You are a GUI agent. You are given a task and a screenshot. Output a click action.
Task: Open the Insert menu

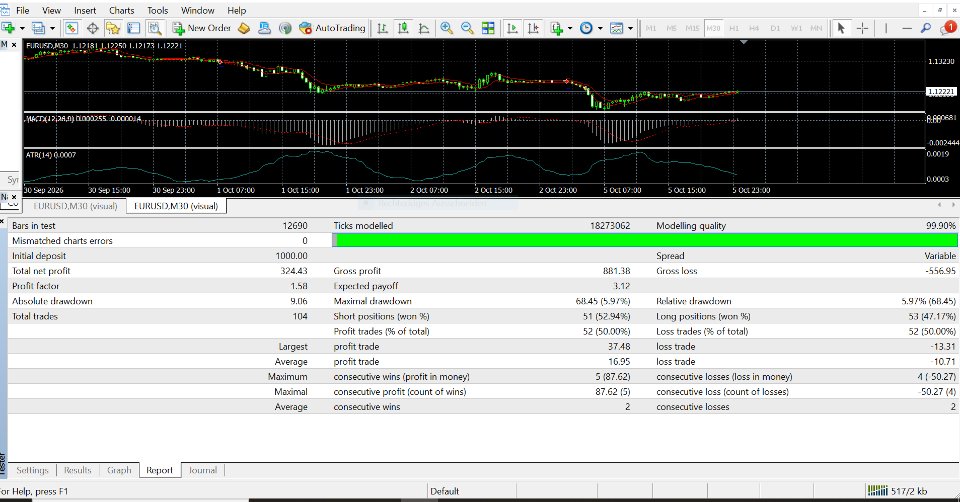pyautogui.click(x=85, y=10)
